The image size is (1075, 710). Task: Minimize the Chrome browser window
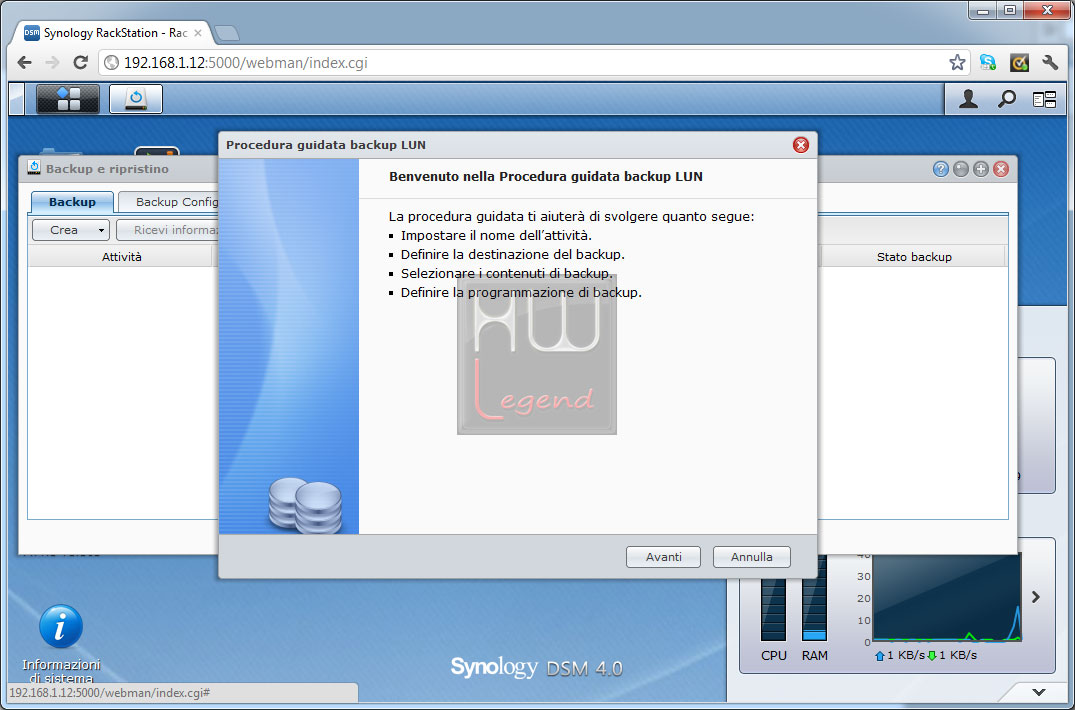(x=982, y=10)
